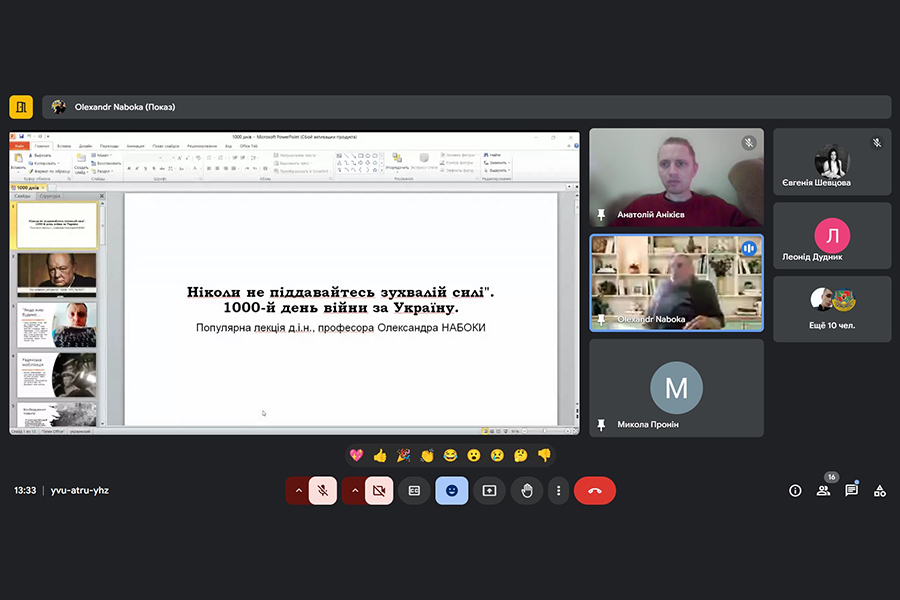The height and width of the screenshot is (600, 900).
Task: Switch to the Вставка ribbon tab
Action: (64, 146)
